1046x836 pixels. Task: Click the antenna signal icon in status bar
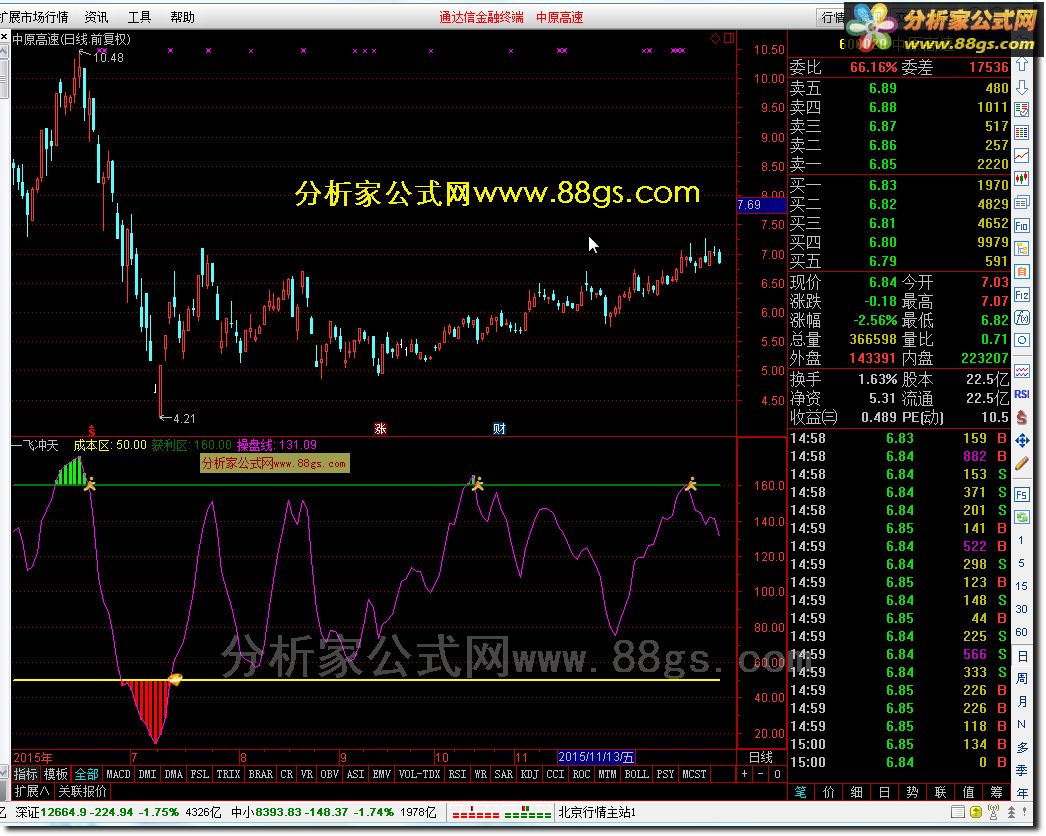coord(993,812)
